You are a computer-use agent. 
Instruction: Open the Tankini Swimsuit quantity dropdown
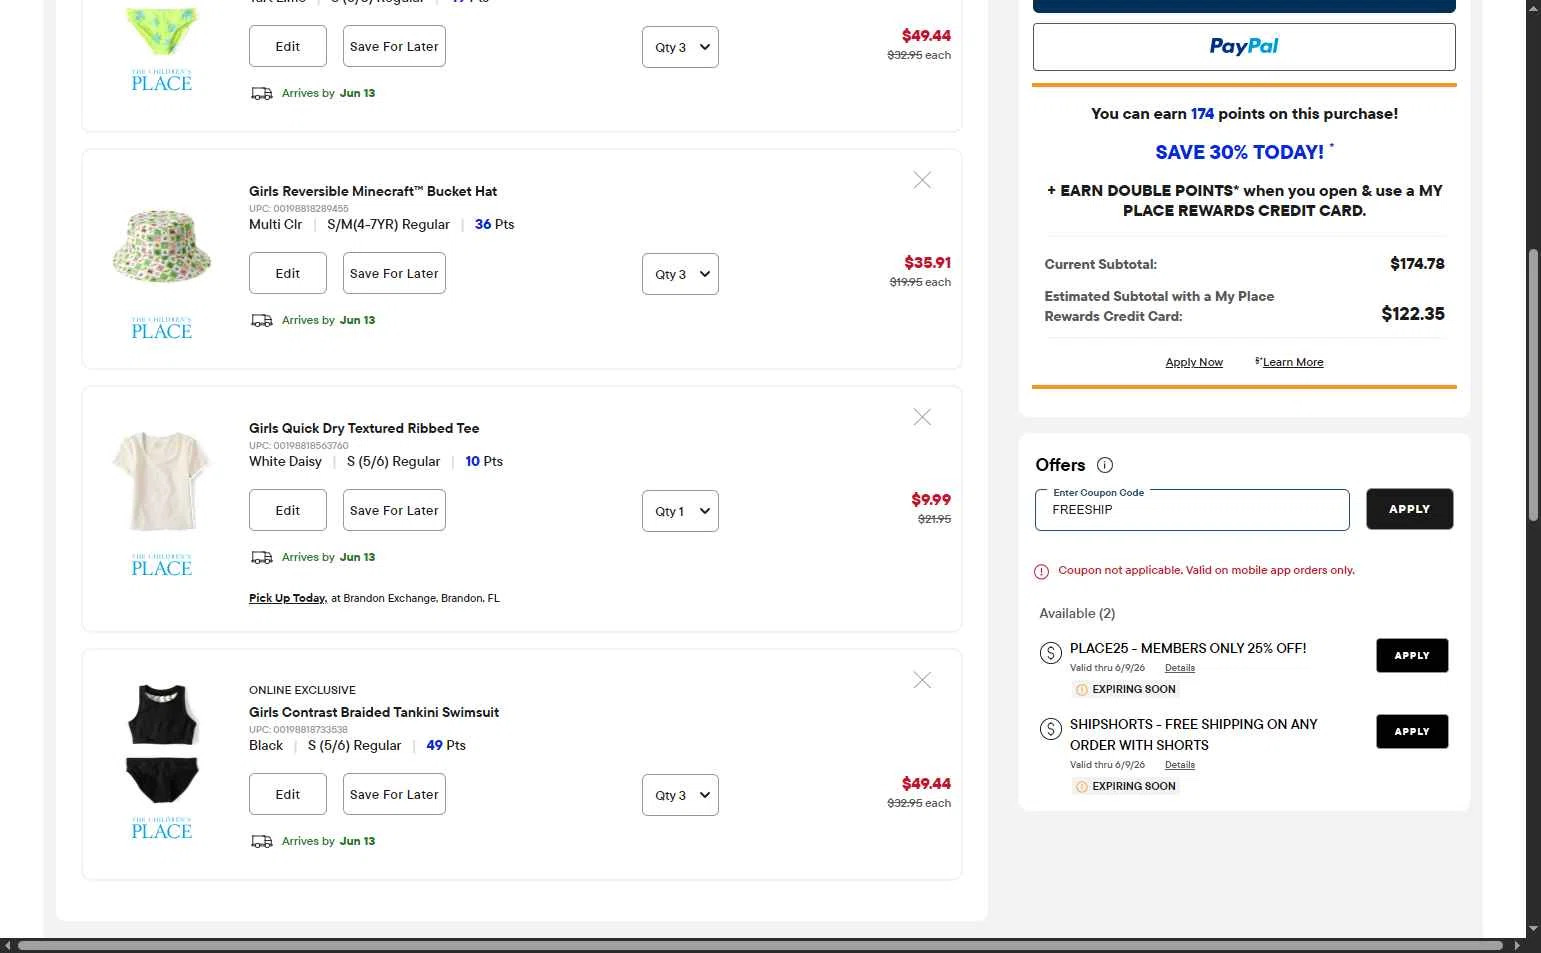(x=680, y=795)
